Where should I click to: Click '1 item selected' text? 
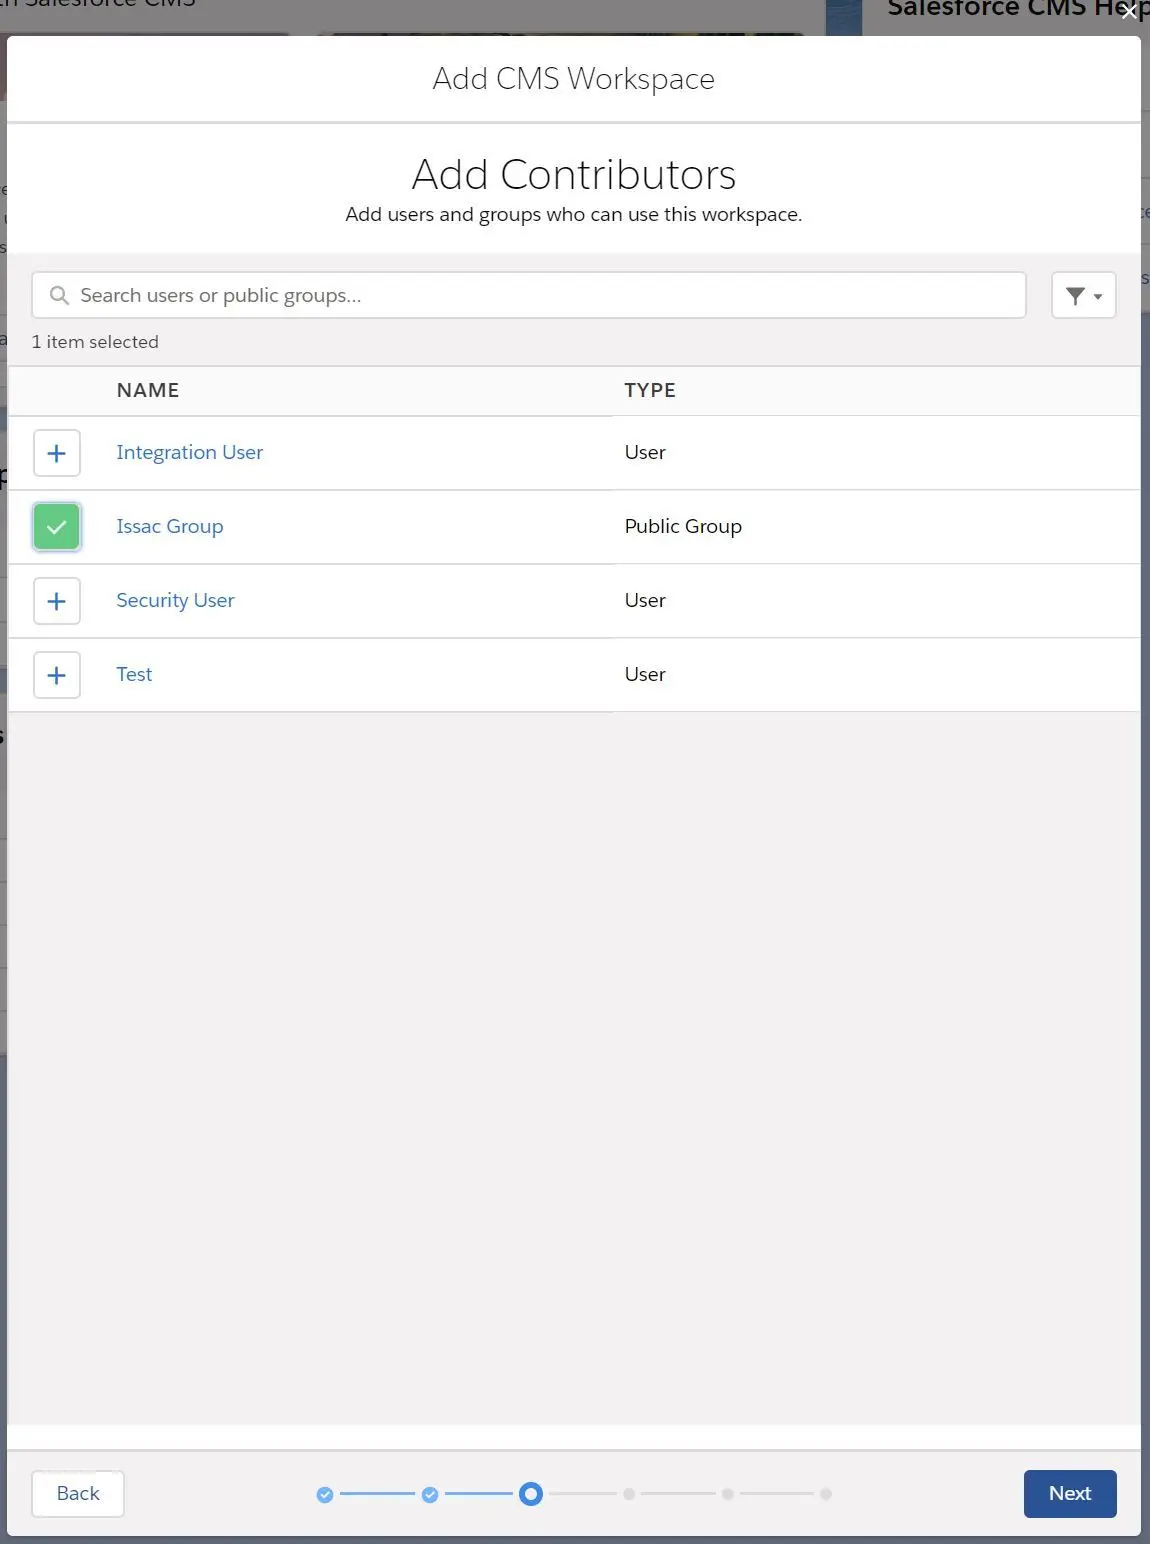click(95, 341)
